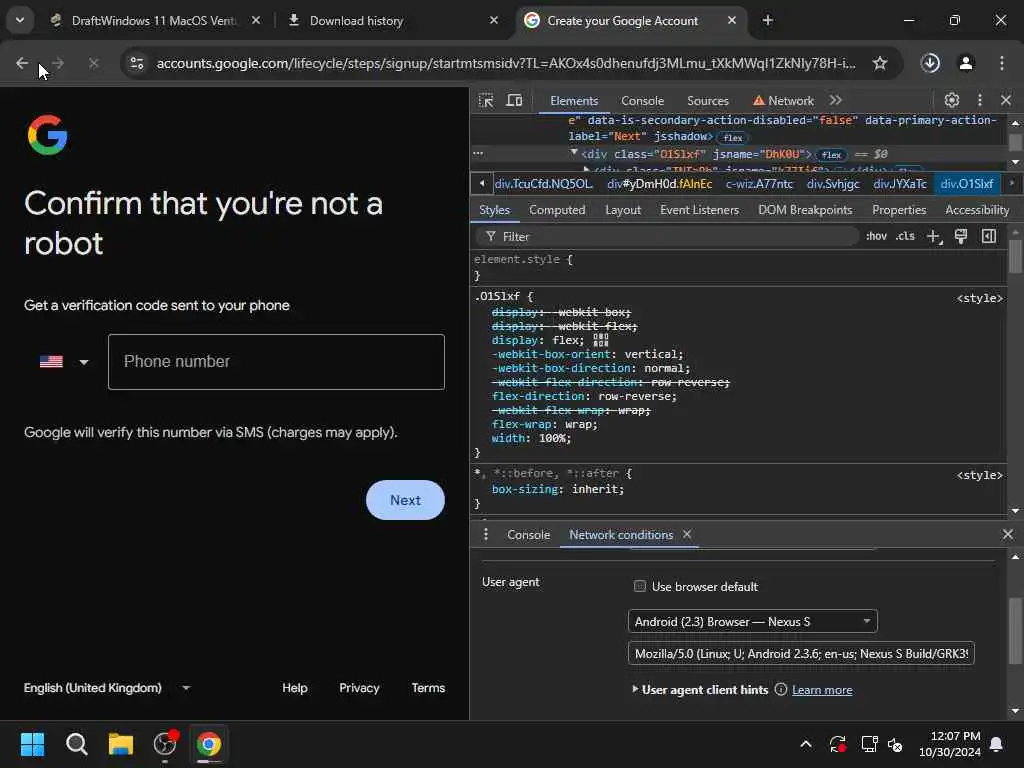Click the flex badge on O1Slxf div
This screenshot has width=1024, height=768.
(831, 155)
